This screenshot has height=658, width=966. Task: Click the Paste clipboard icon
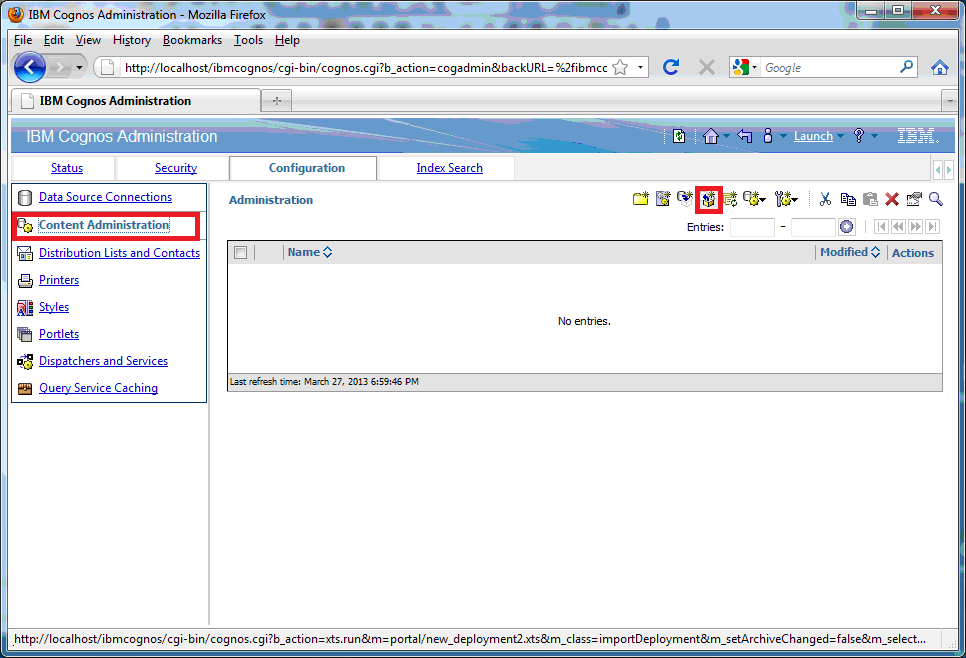click(870, 199)
